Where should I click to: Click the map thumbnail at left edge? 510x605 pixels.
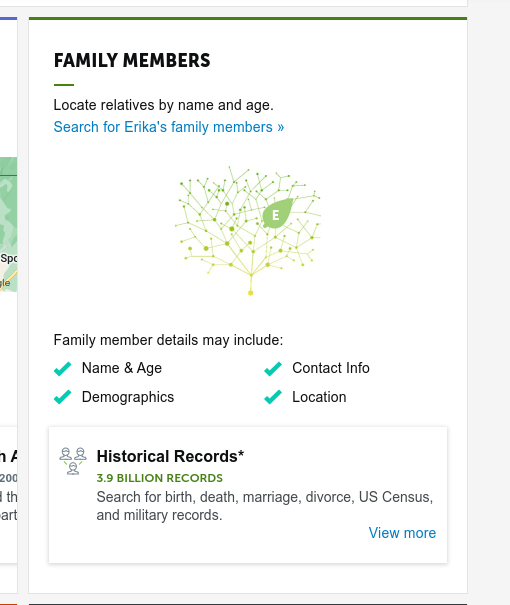(8, 224)
